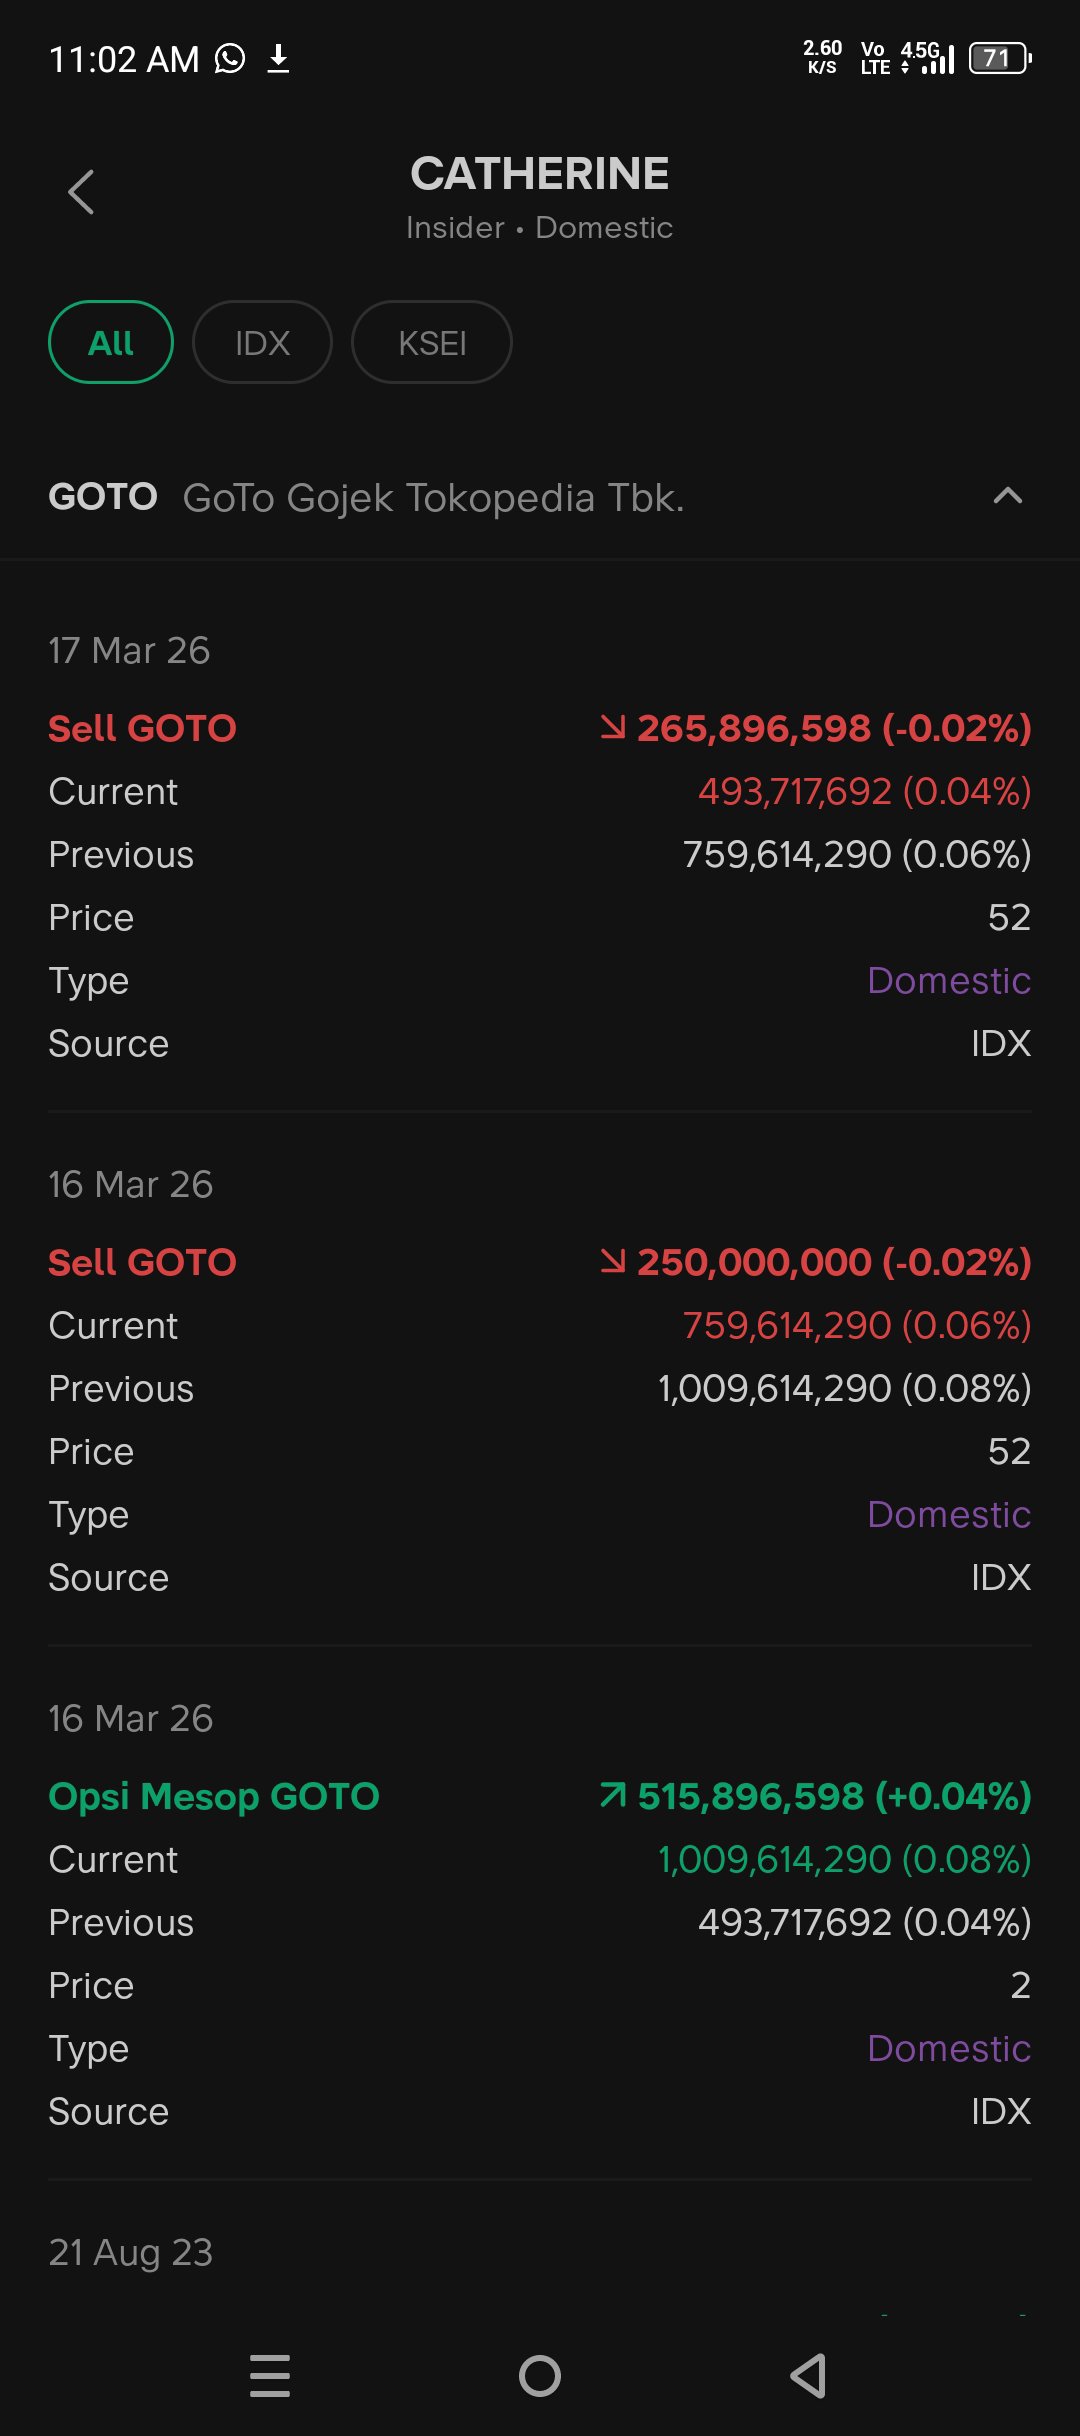
Task: Tap the WhatsApp notification icon
Action: [230, 59]
